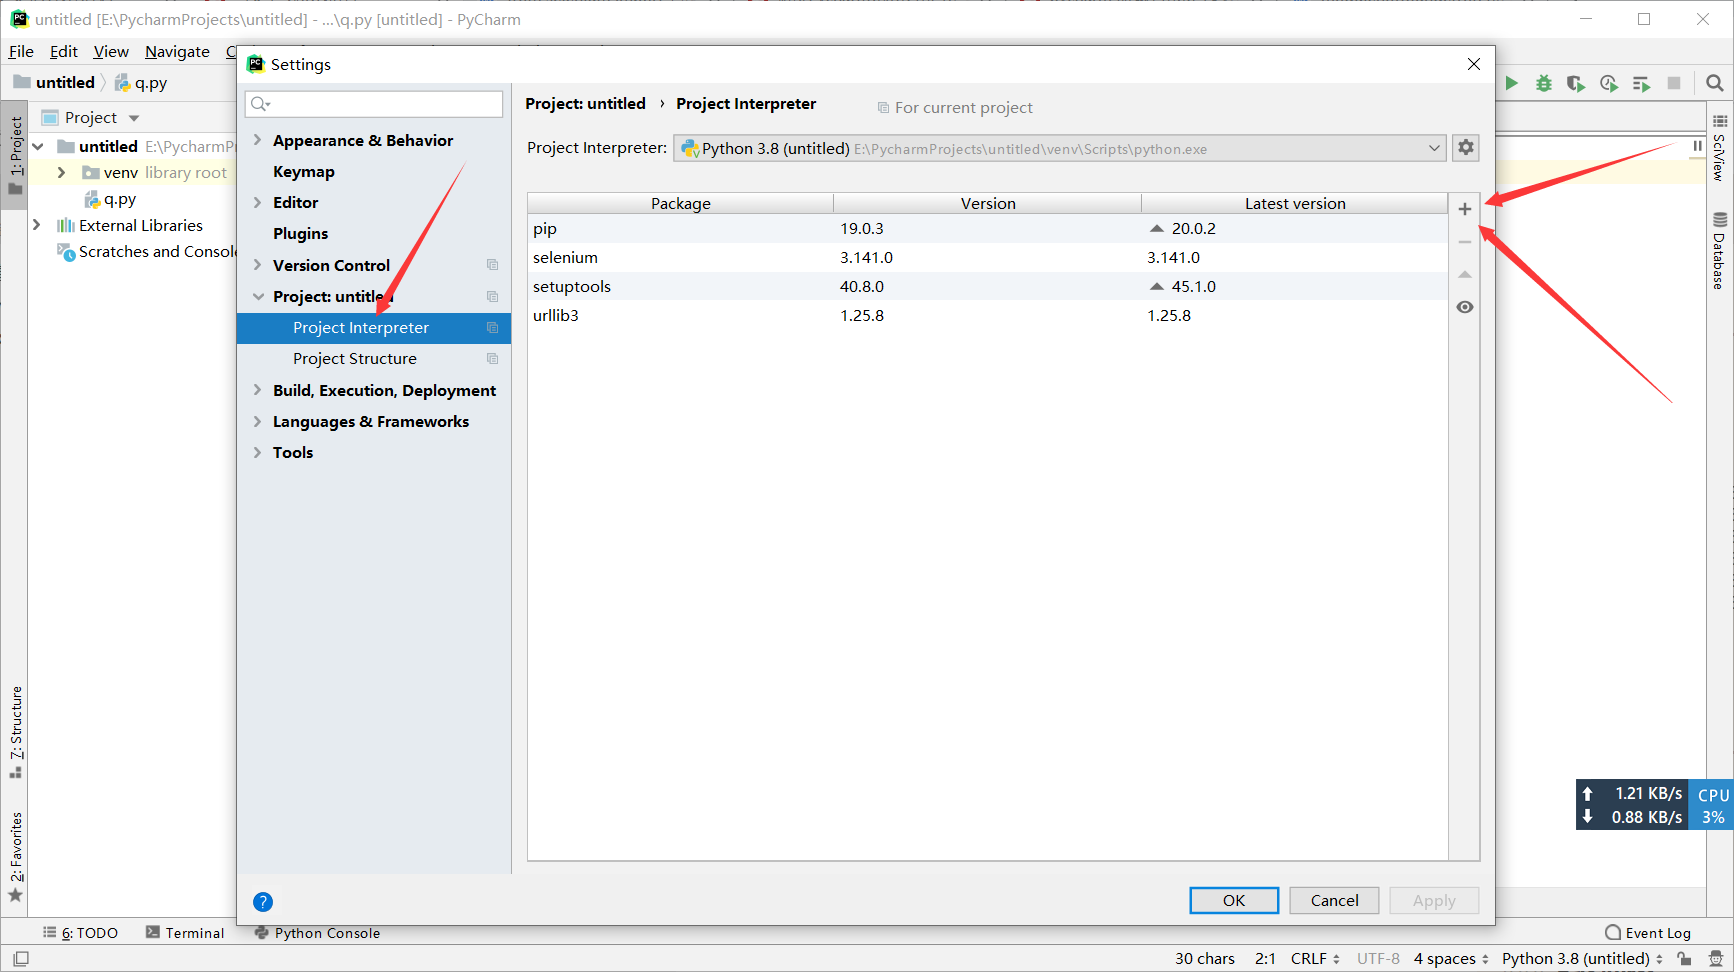This screenshot has height=972, width=1734.
Task: Open the 2: Favorites side tab
Action: click(16, 856)
